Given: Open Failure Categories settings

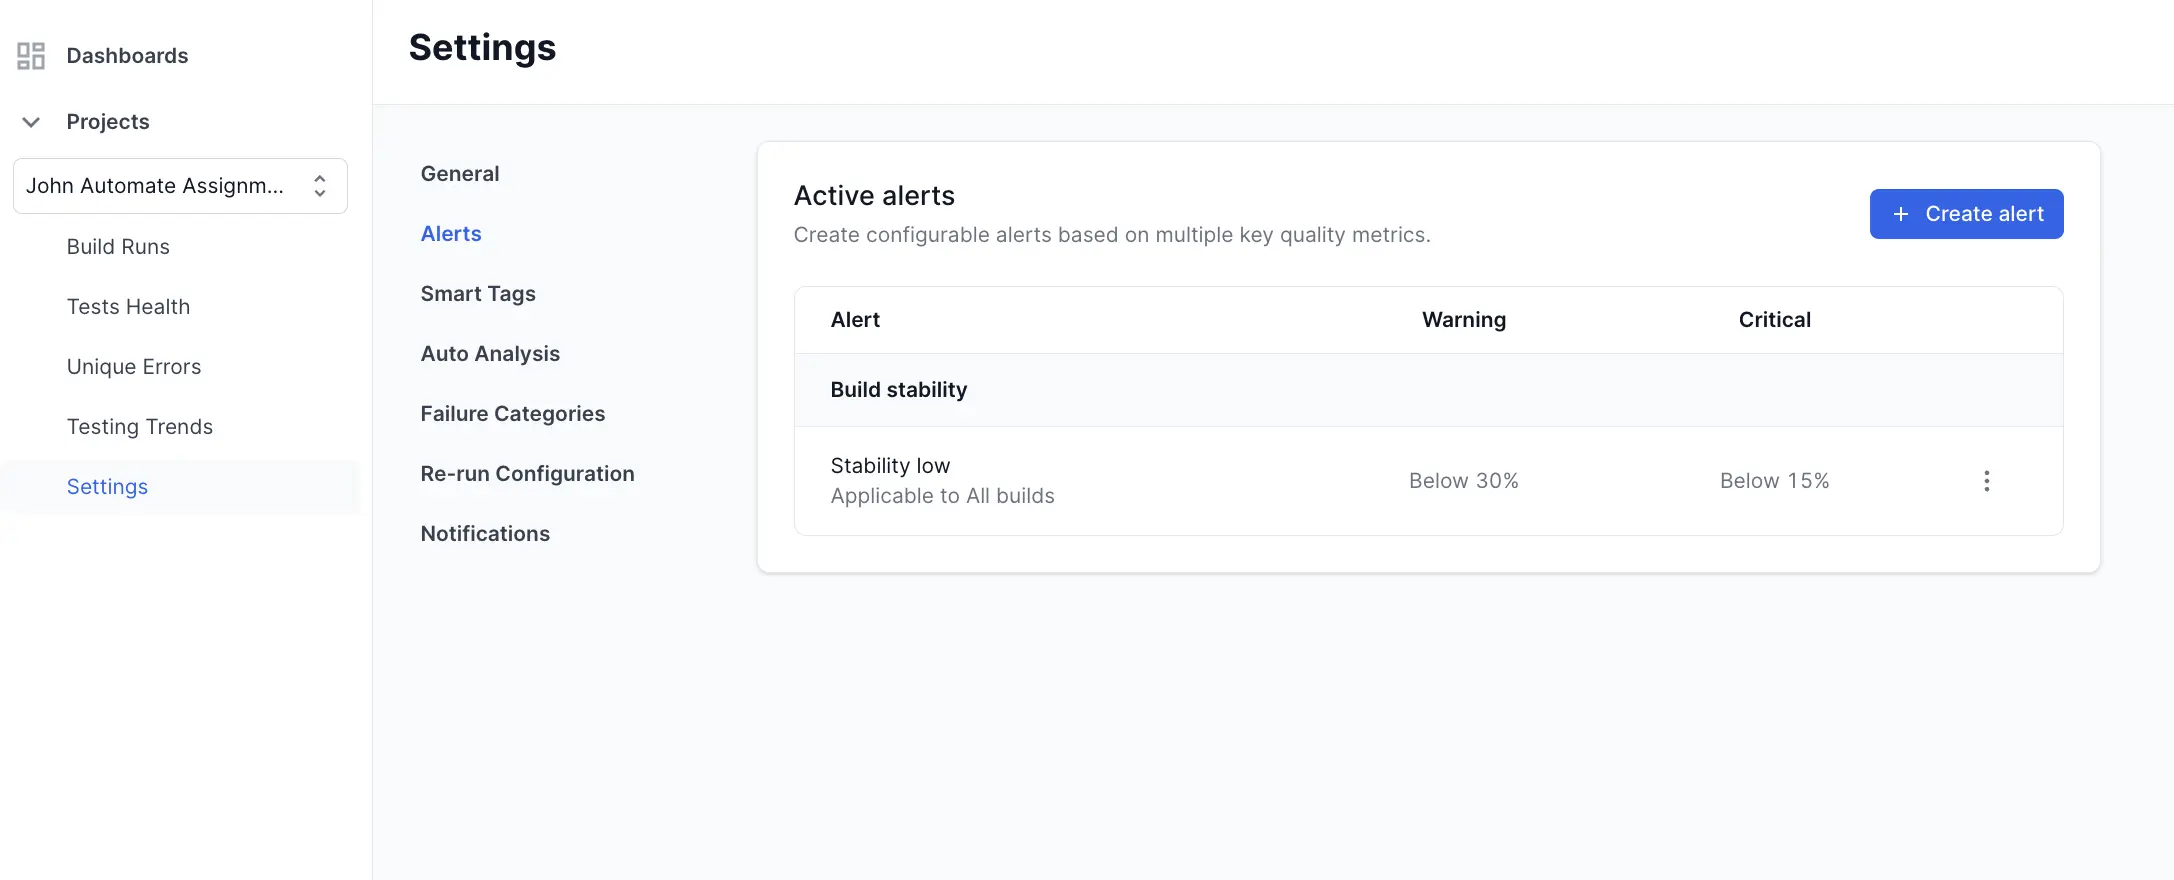Looking at the screenshot, I should tap(513, 414).
